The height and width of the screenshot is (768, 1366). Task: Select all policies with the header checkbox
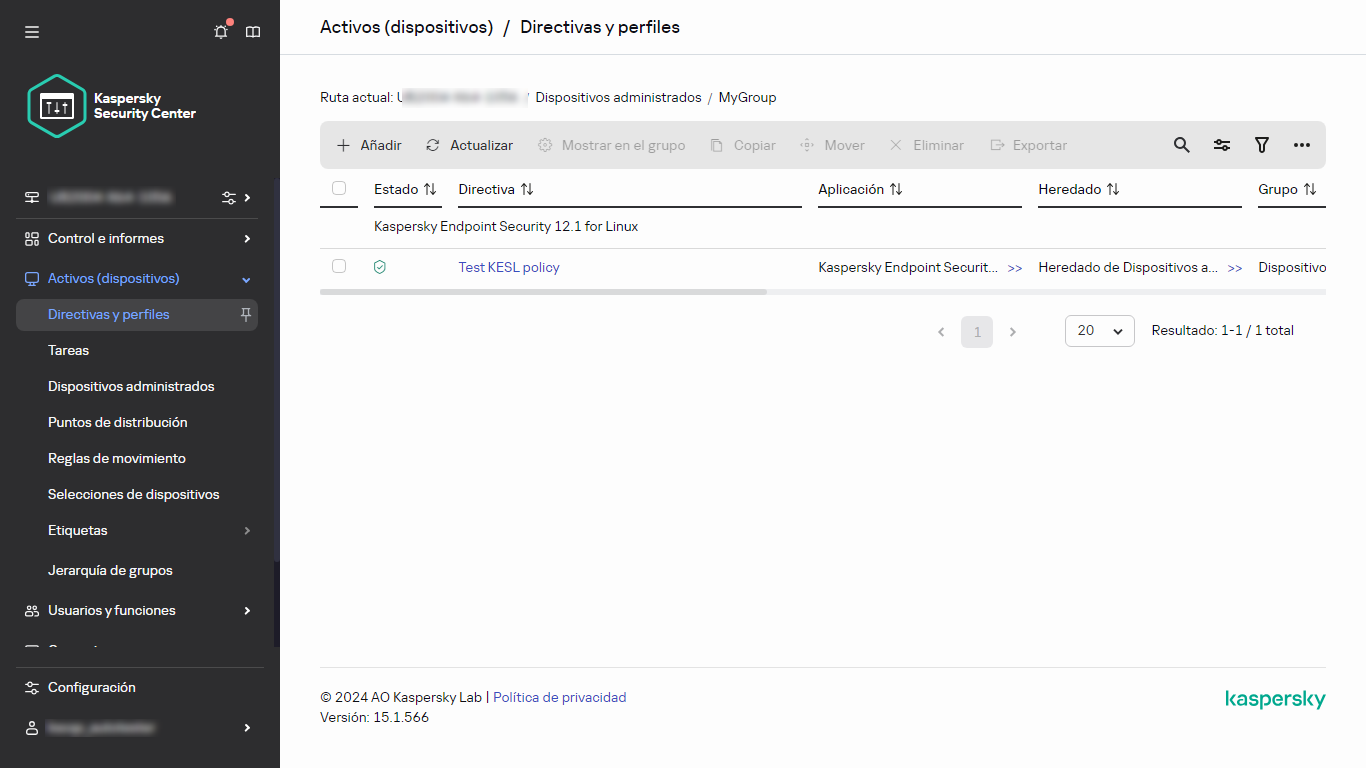[339, 187]
